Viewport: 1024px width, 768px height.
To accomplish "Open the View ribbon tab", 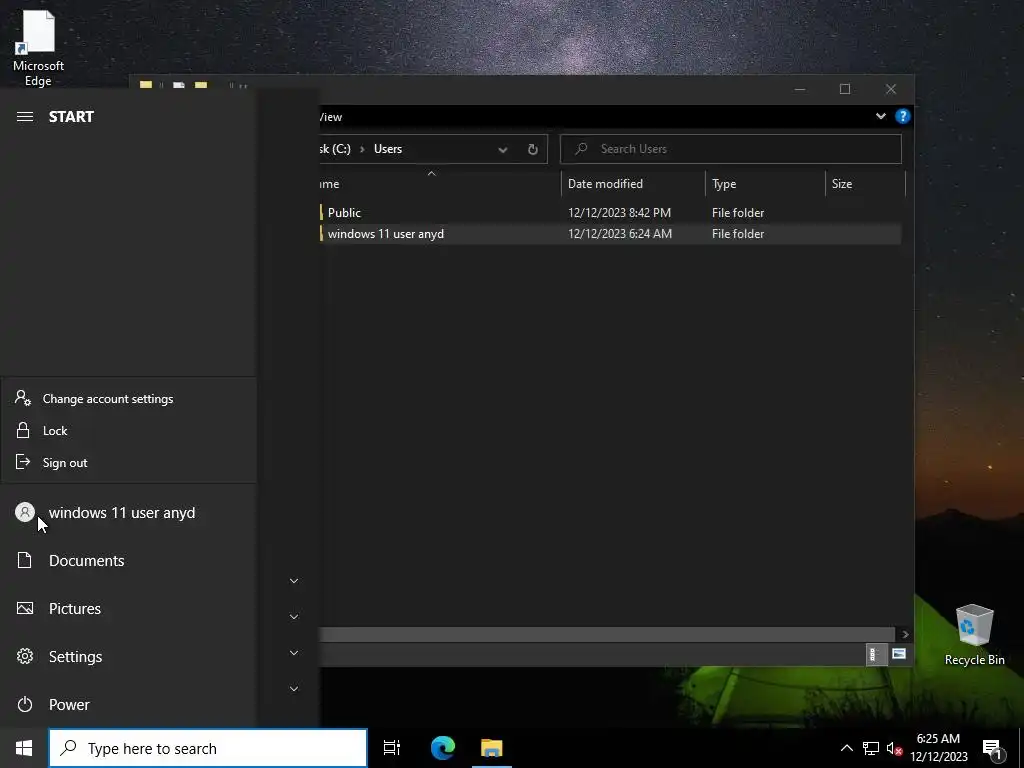I will click(330, 117).
